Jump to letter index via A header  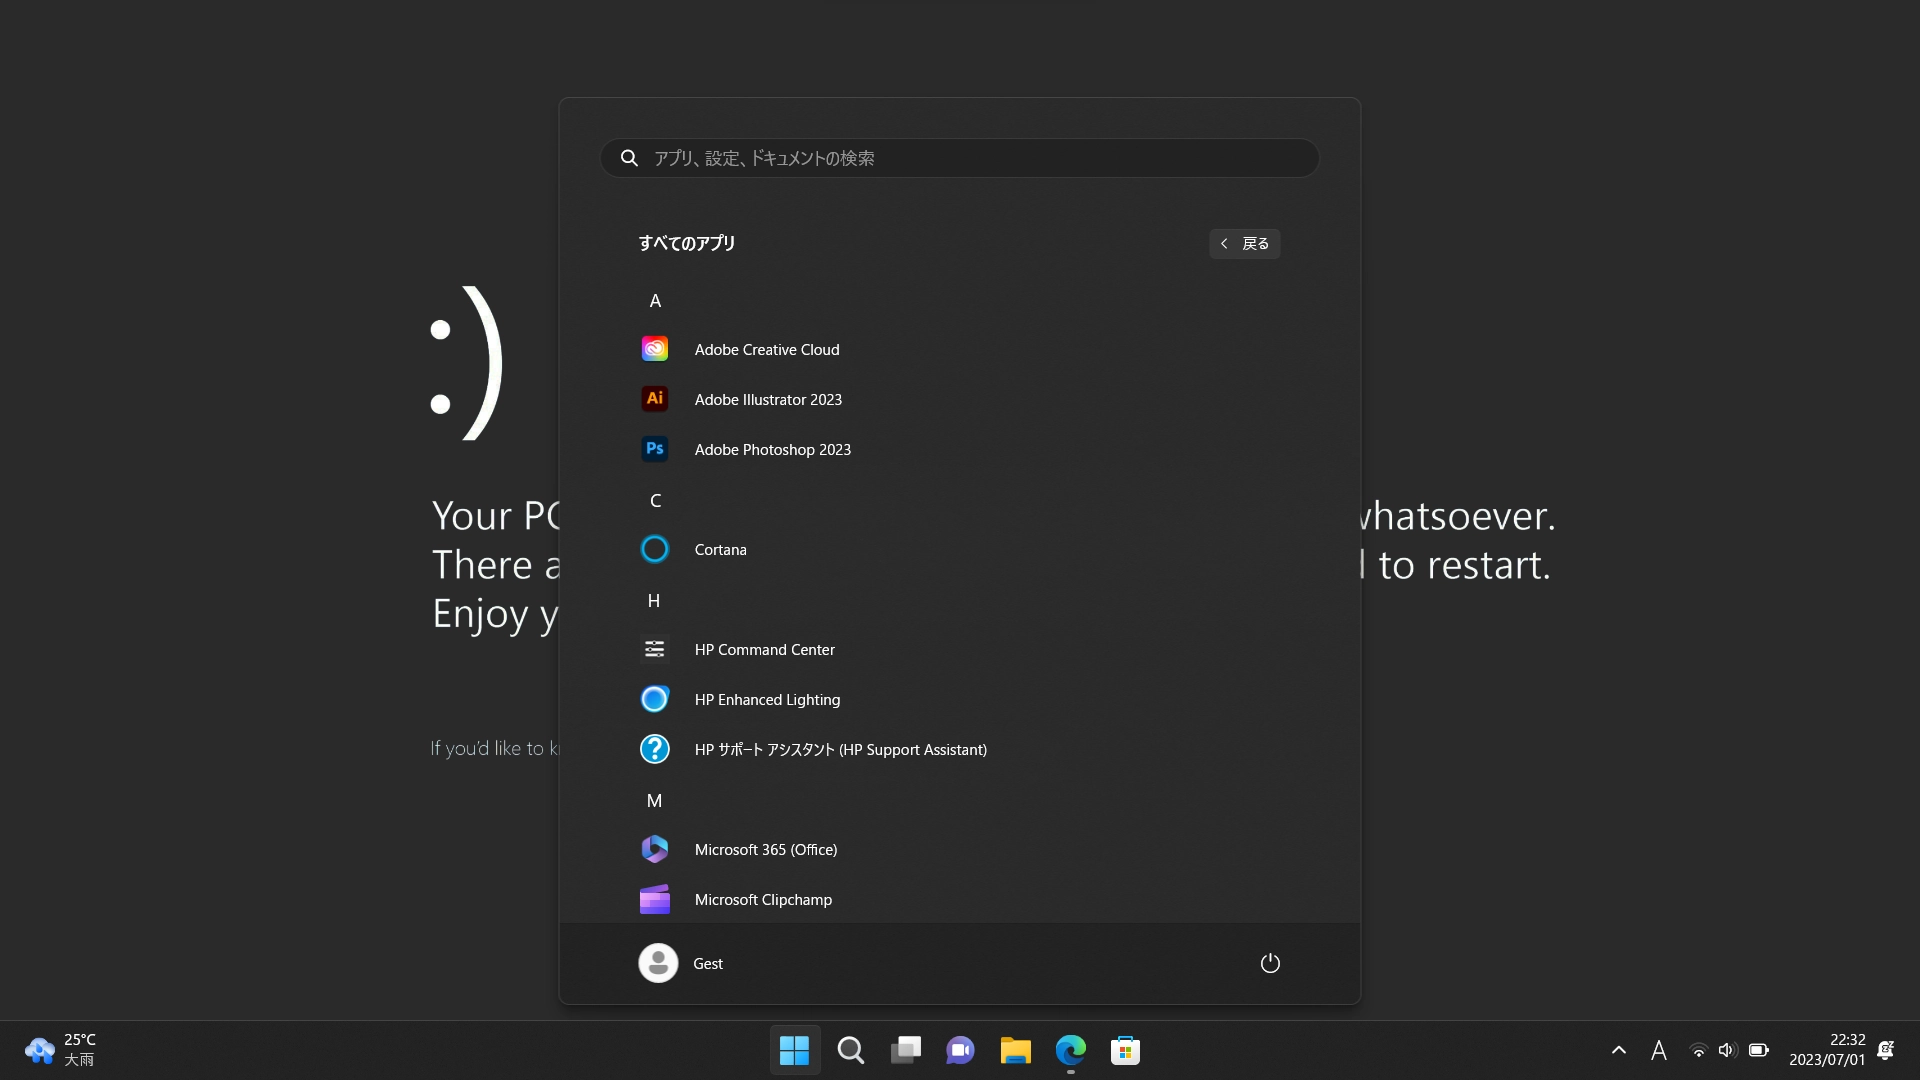point(655,301)
